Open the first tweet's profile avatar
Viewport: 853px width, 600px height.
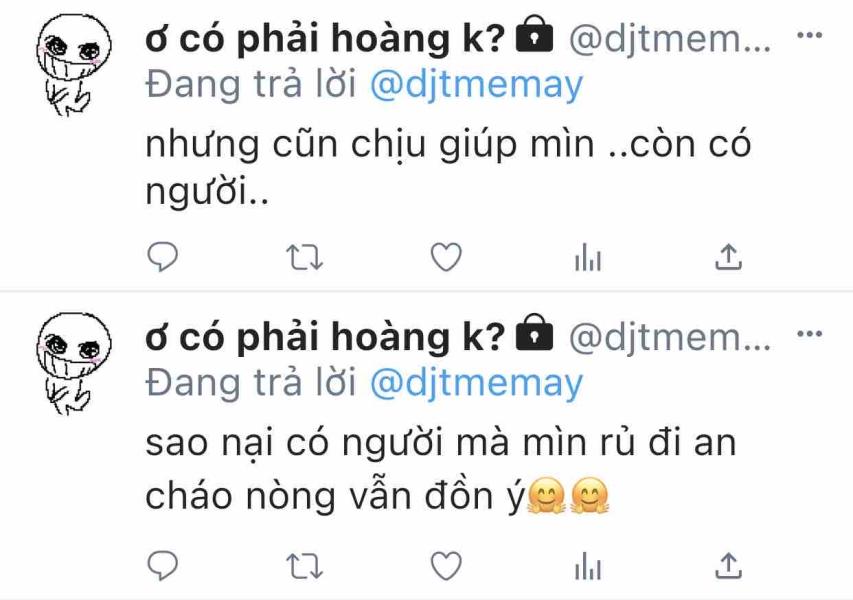click(73, 65)
